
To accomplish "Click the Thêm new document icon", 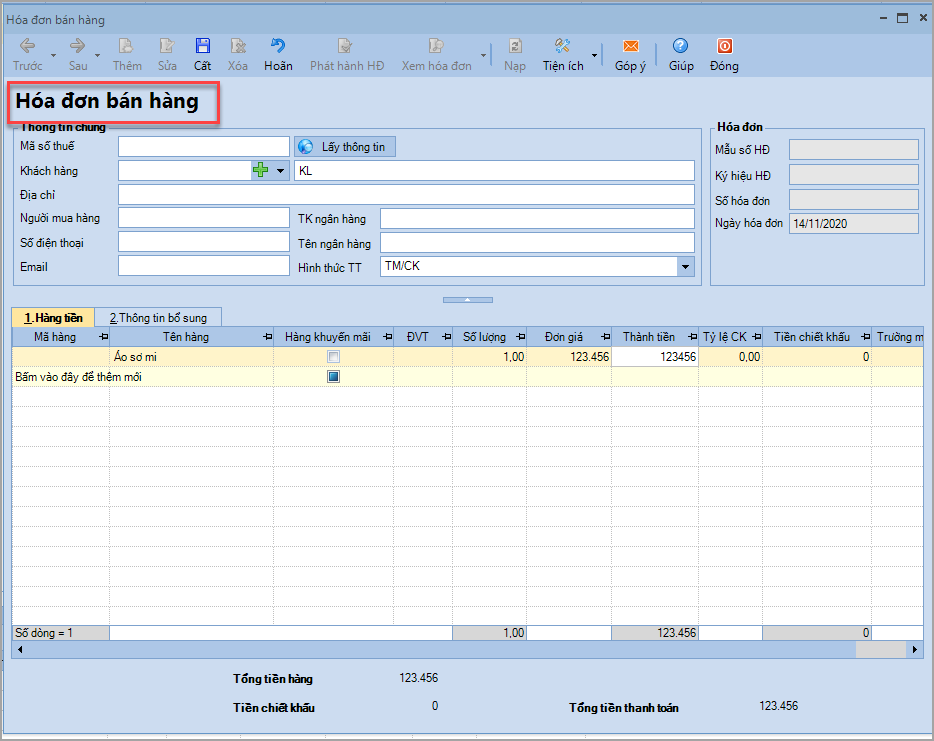I will (x=126, y=46).
